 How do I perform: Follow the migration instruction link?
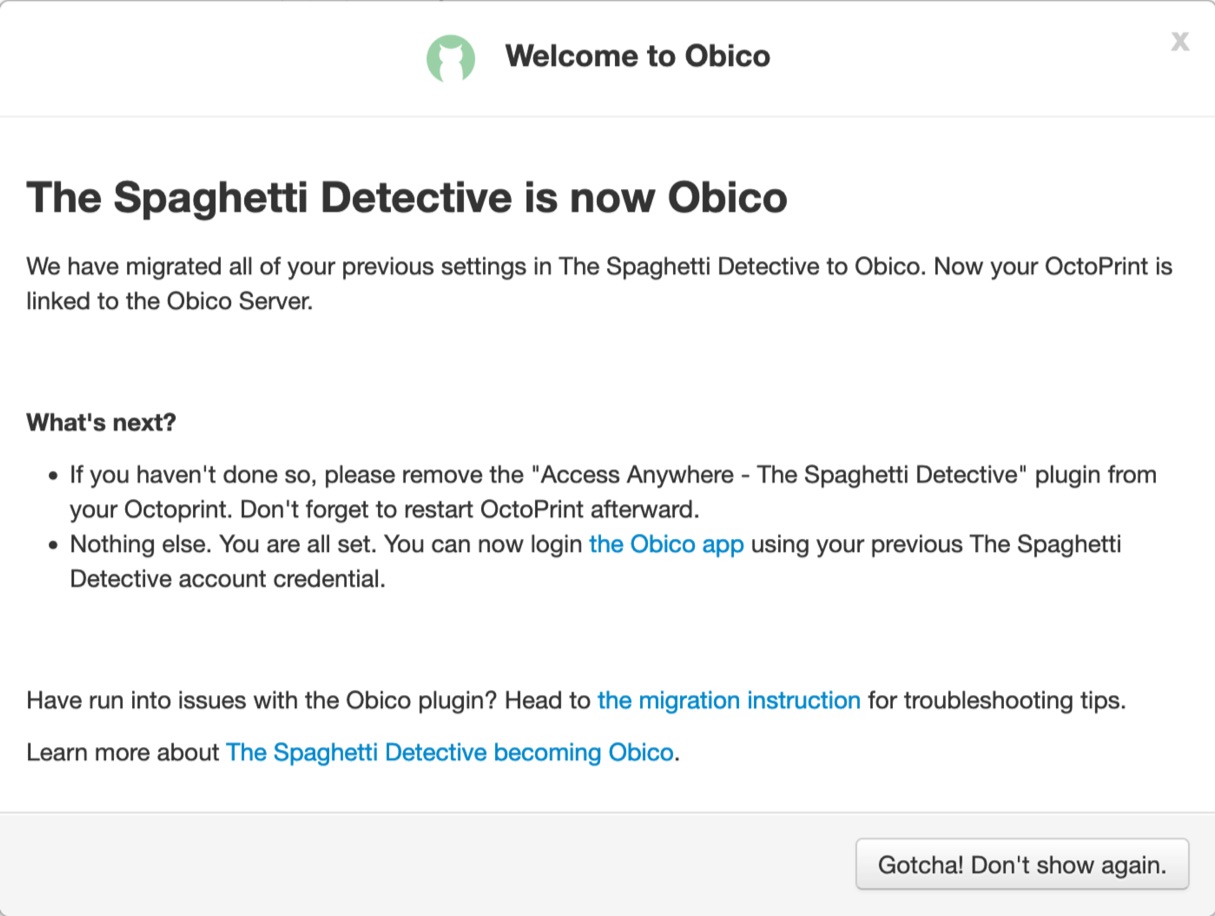728,700
